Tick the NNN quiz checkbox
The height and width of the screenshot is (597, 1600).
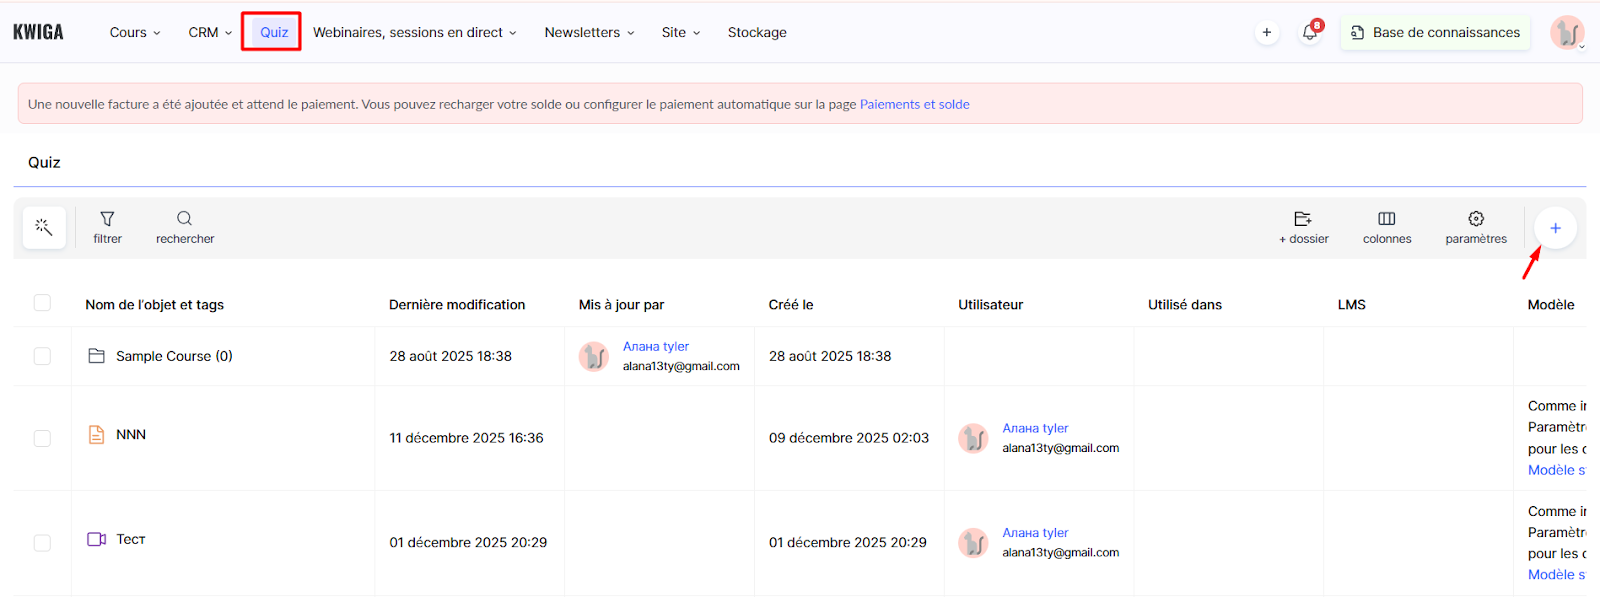(42, 438)
